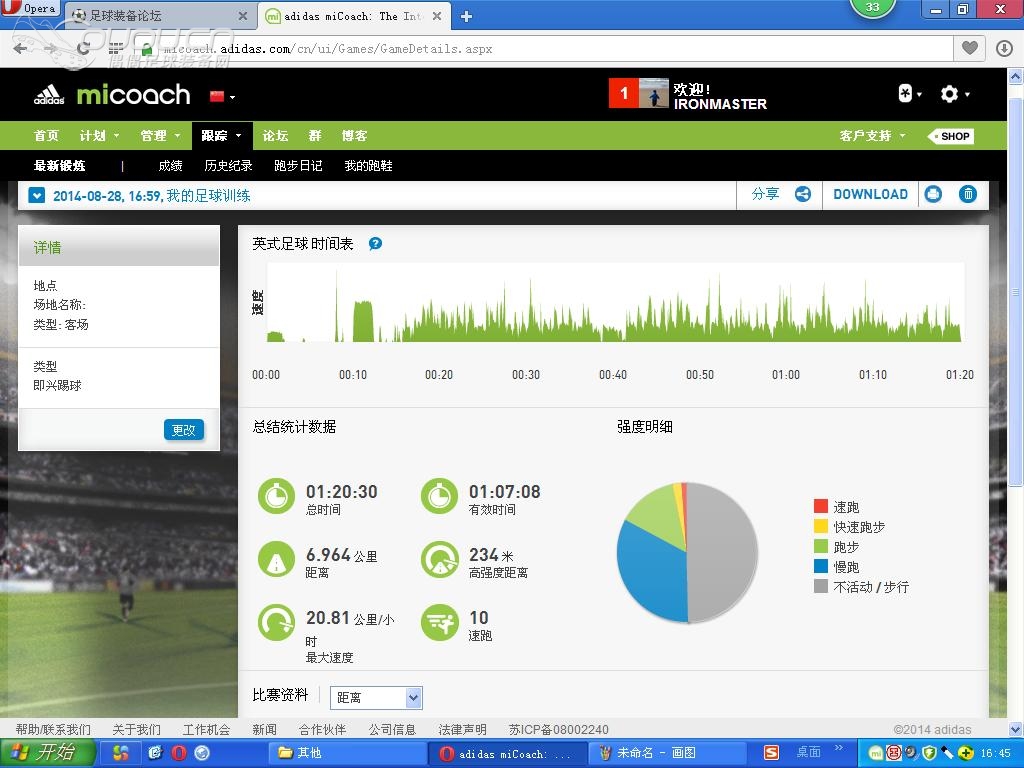Open the settings gear in the header

(948, 94)
